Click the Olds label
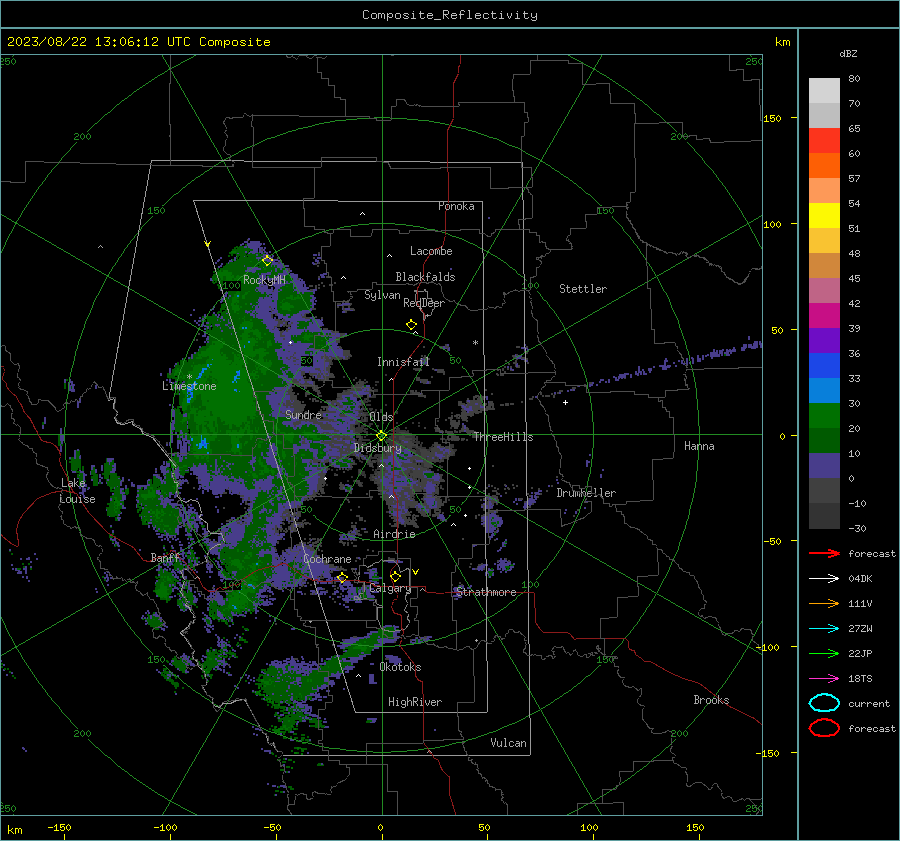Image resolution: width=900 pixels, height=841 pixels. (381, 417)
